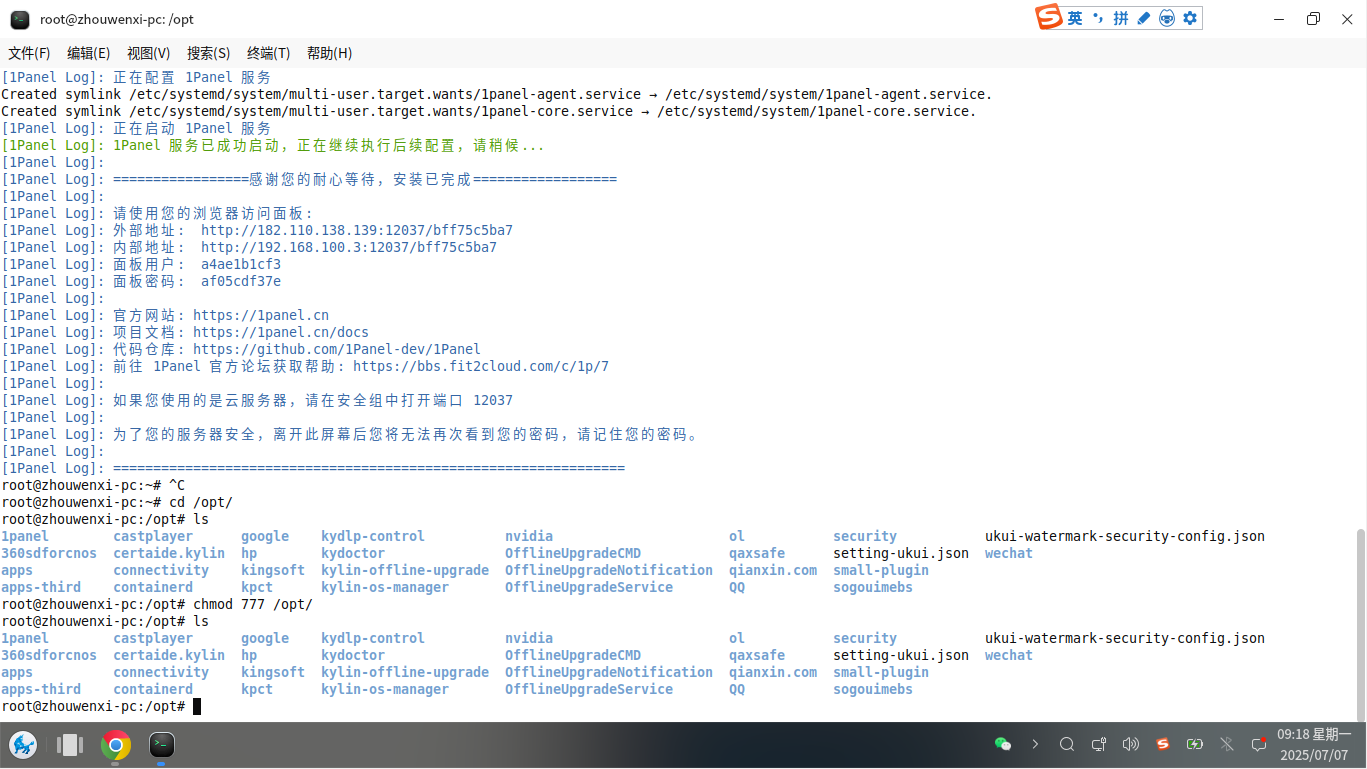This screenshot has width=1367, height=769.
Task: Open the 帮助(H) menu
Action: 330,53
